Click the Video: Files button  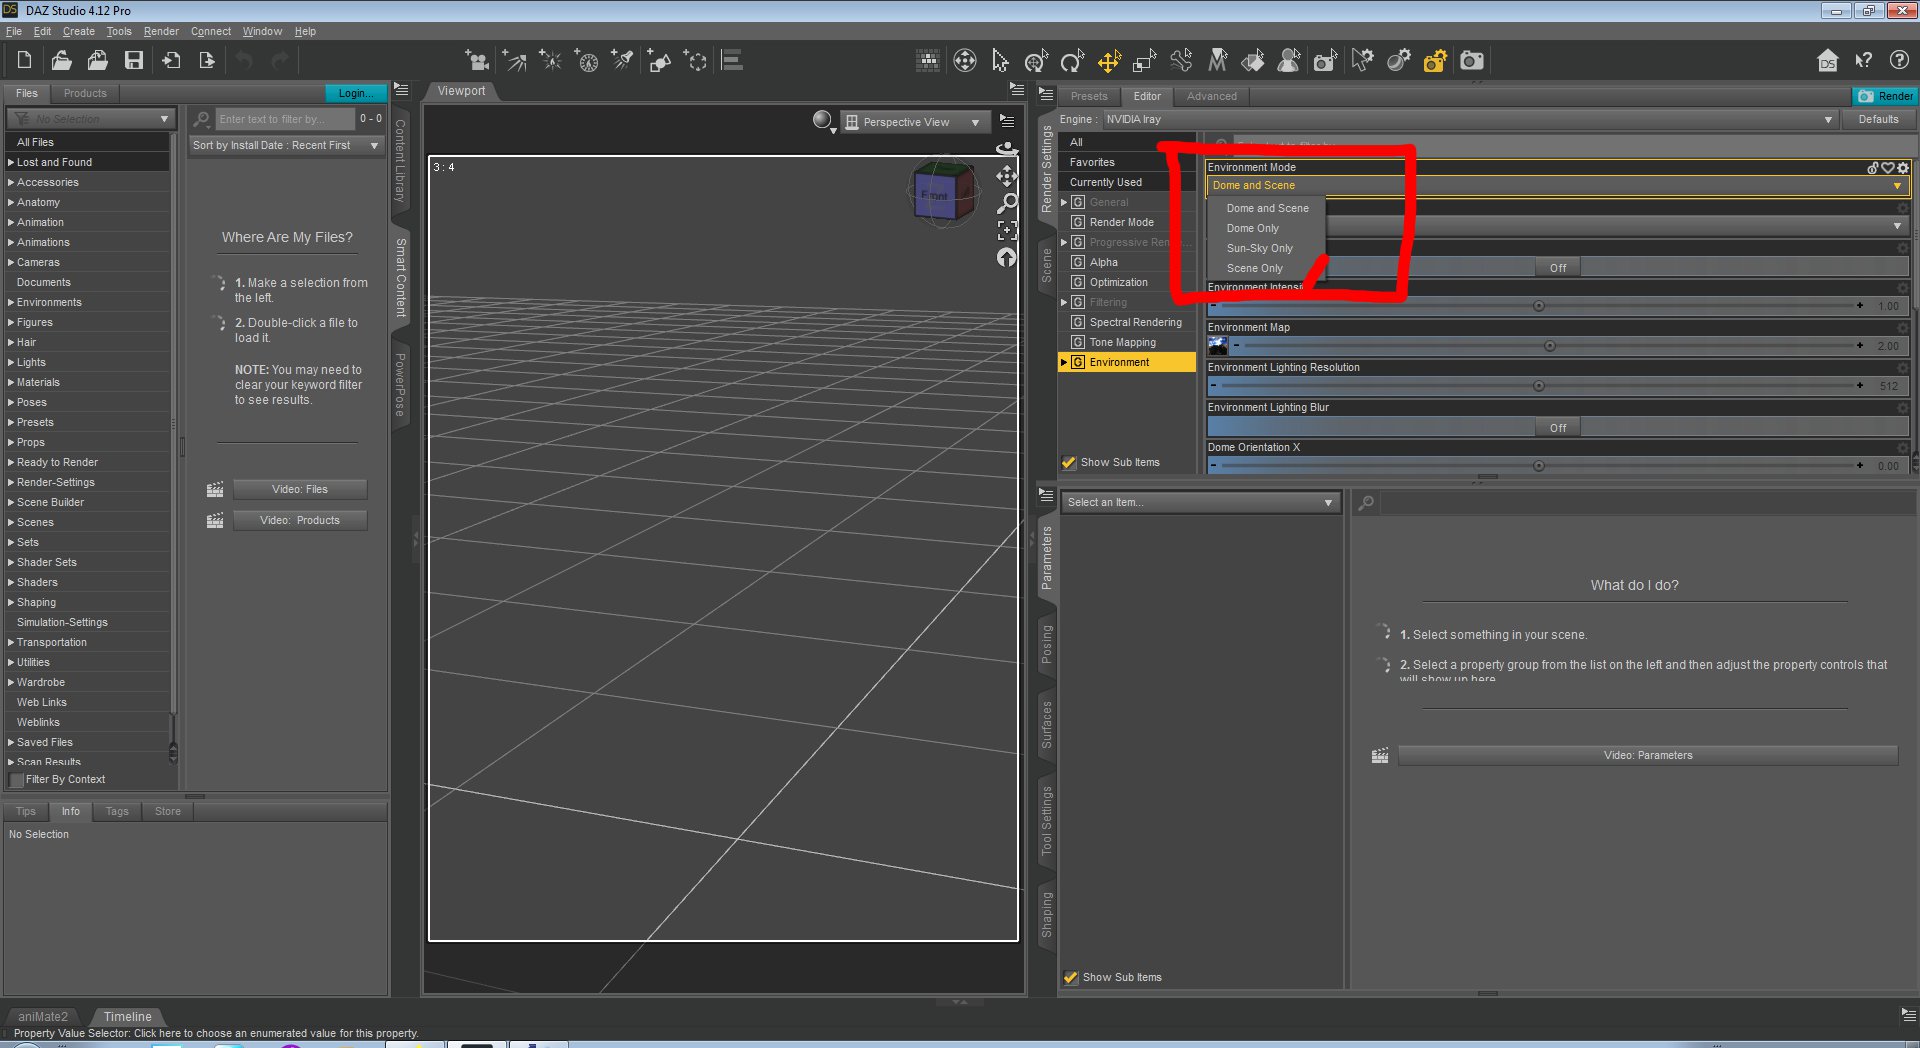[x=300, y=489]
